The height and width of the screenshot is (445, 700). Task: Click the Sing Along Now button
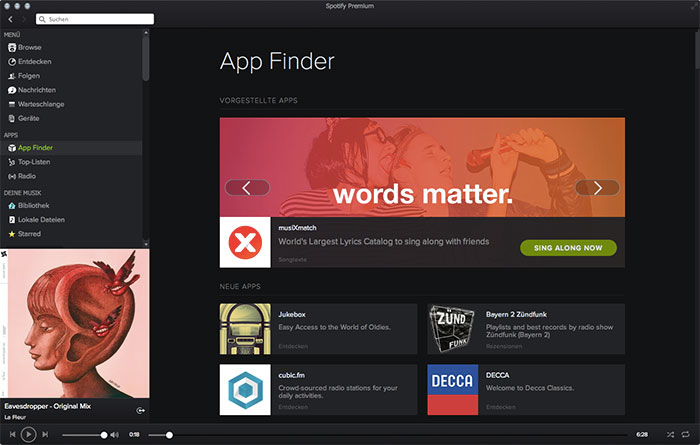568,248
